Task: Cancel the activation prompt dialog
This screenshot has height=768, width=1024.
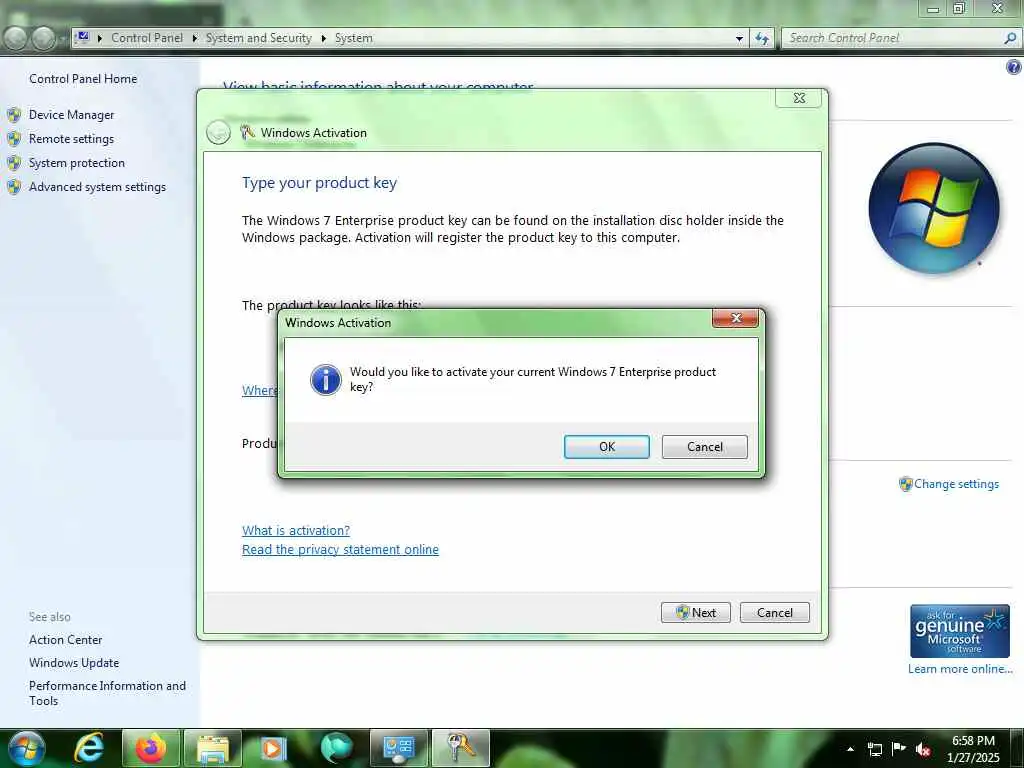Action: click(704, 447)
